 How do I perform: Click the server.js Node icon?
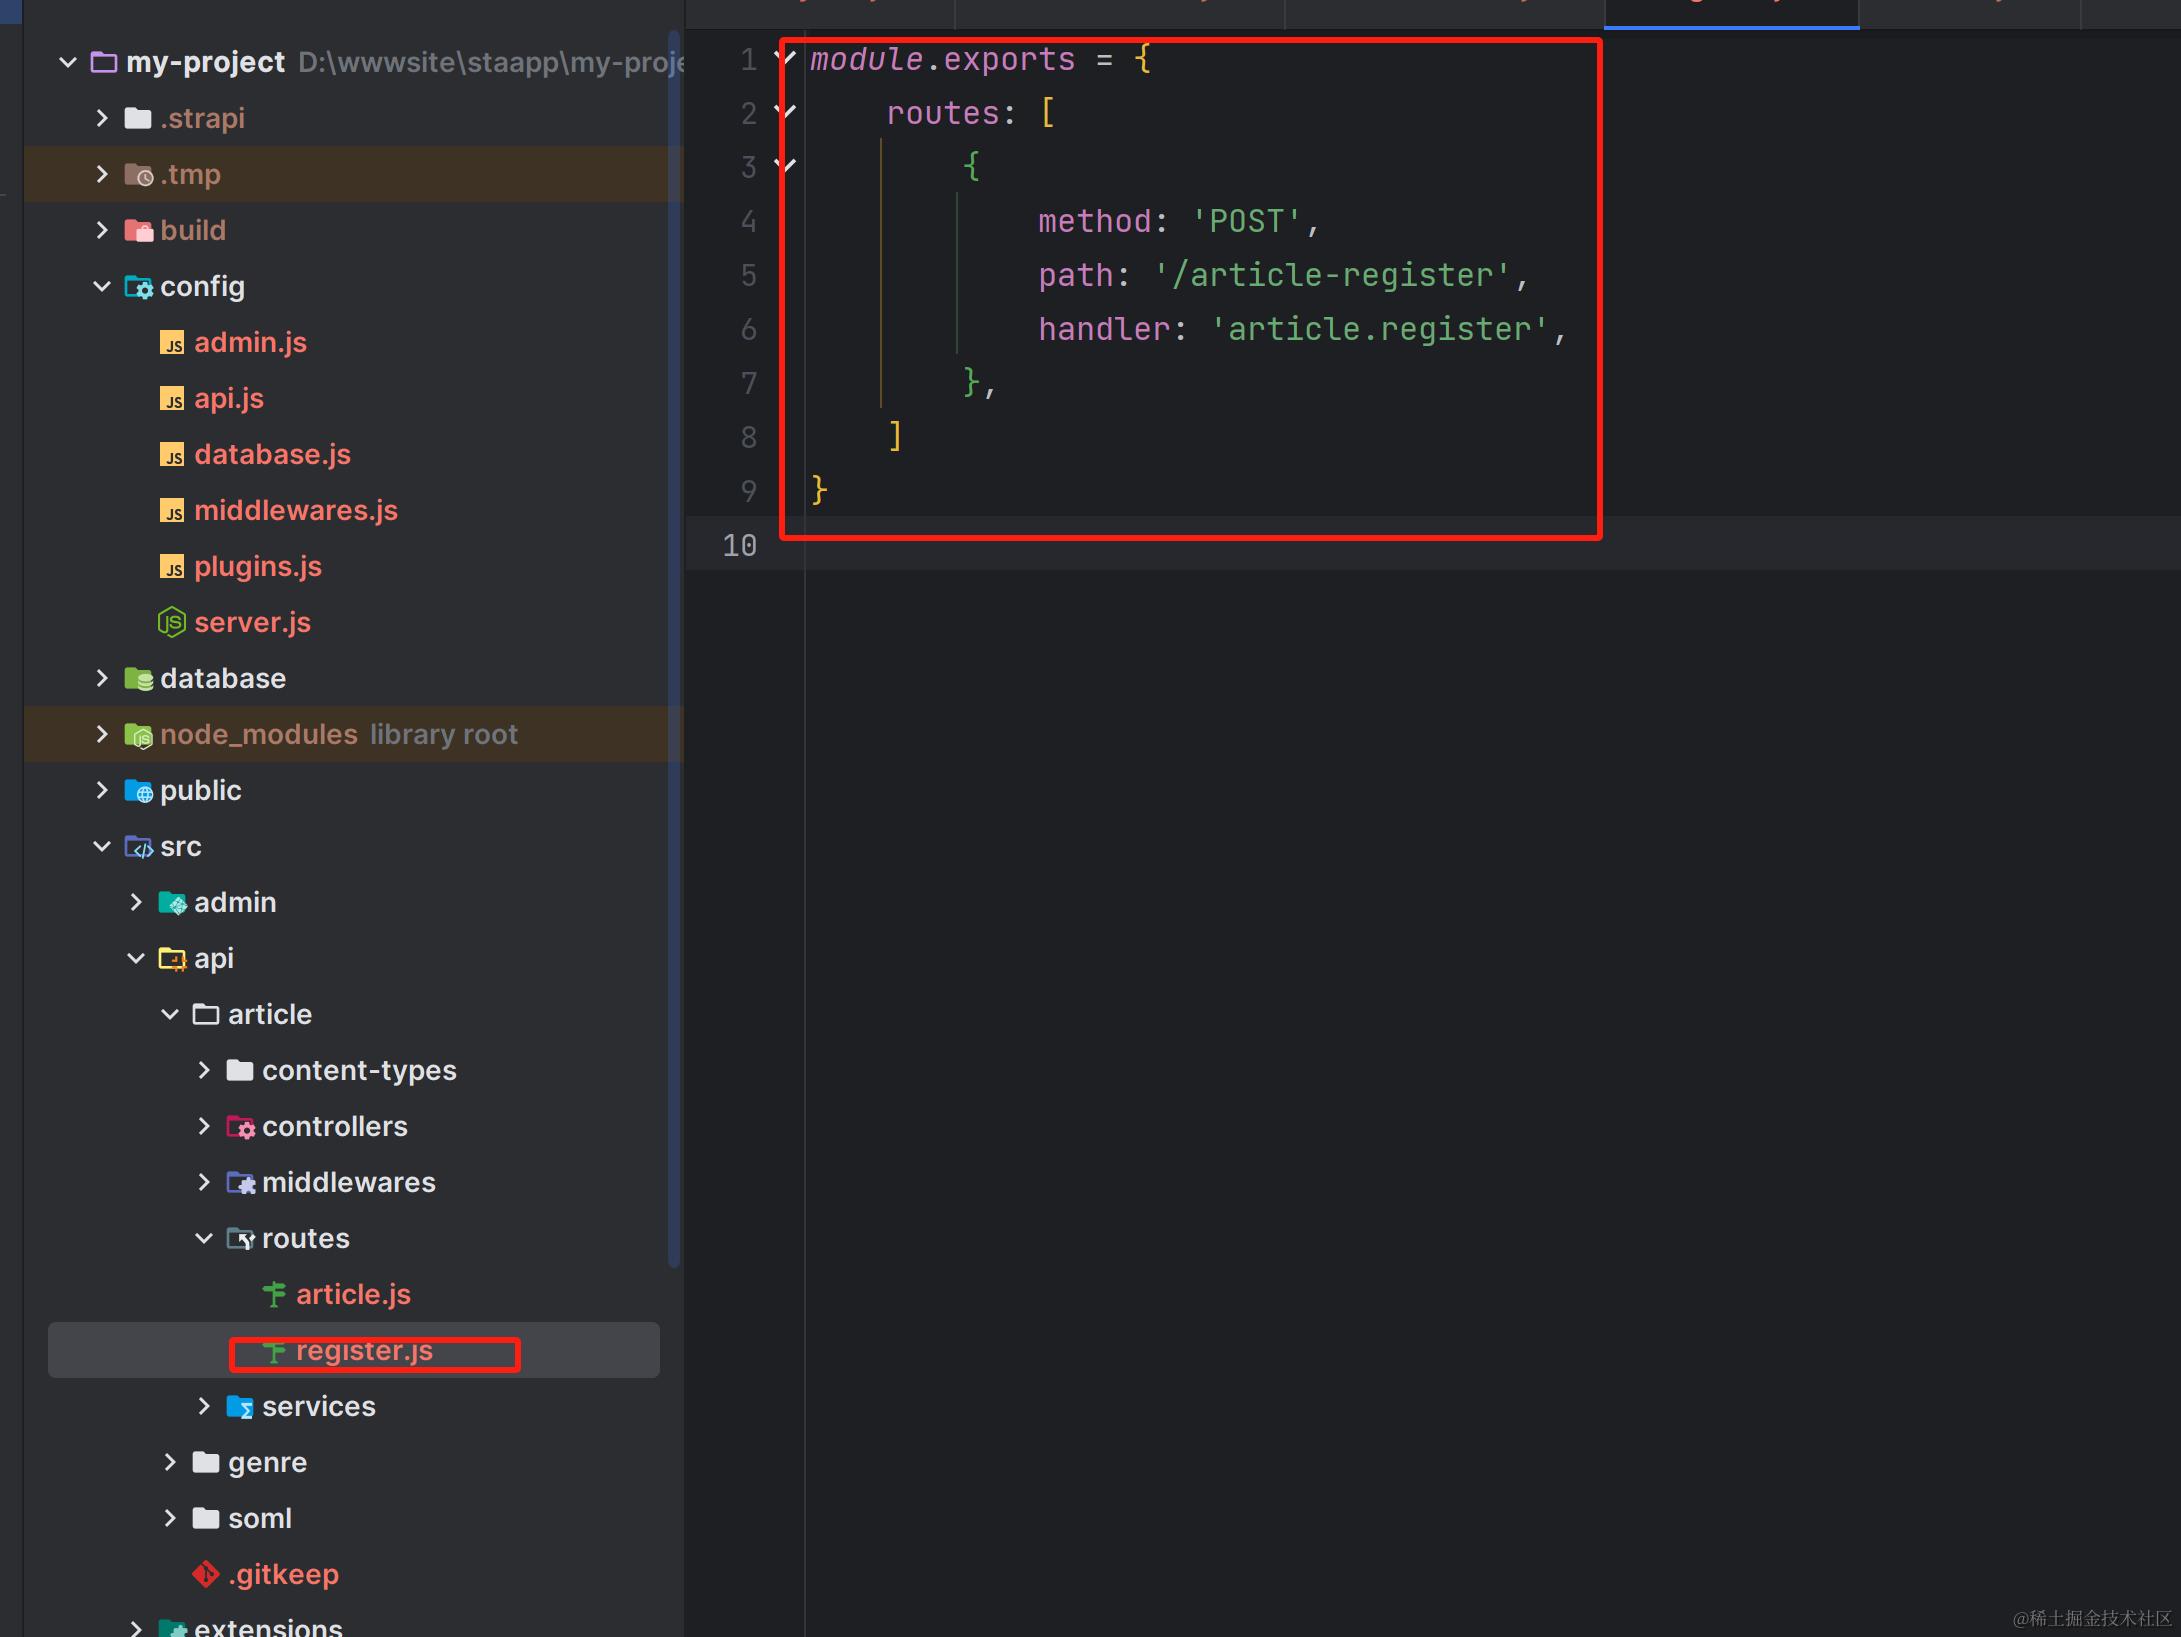click(x=172, y=622)
